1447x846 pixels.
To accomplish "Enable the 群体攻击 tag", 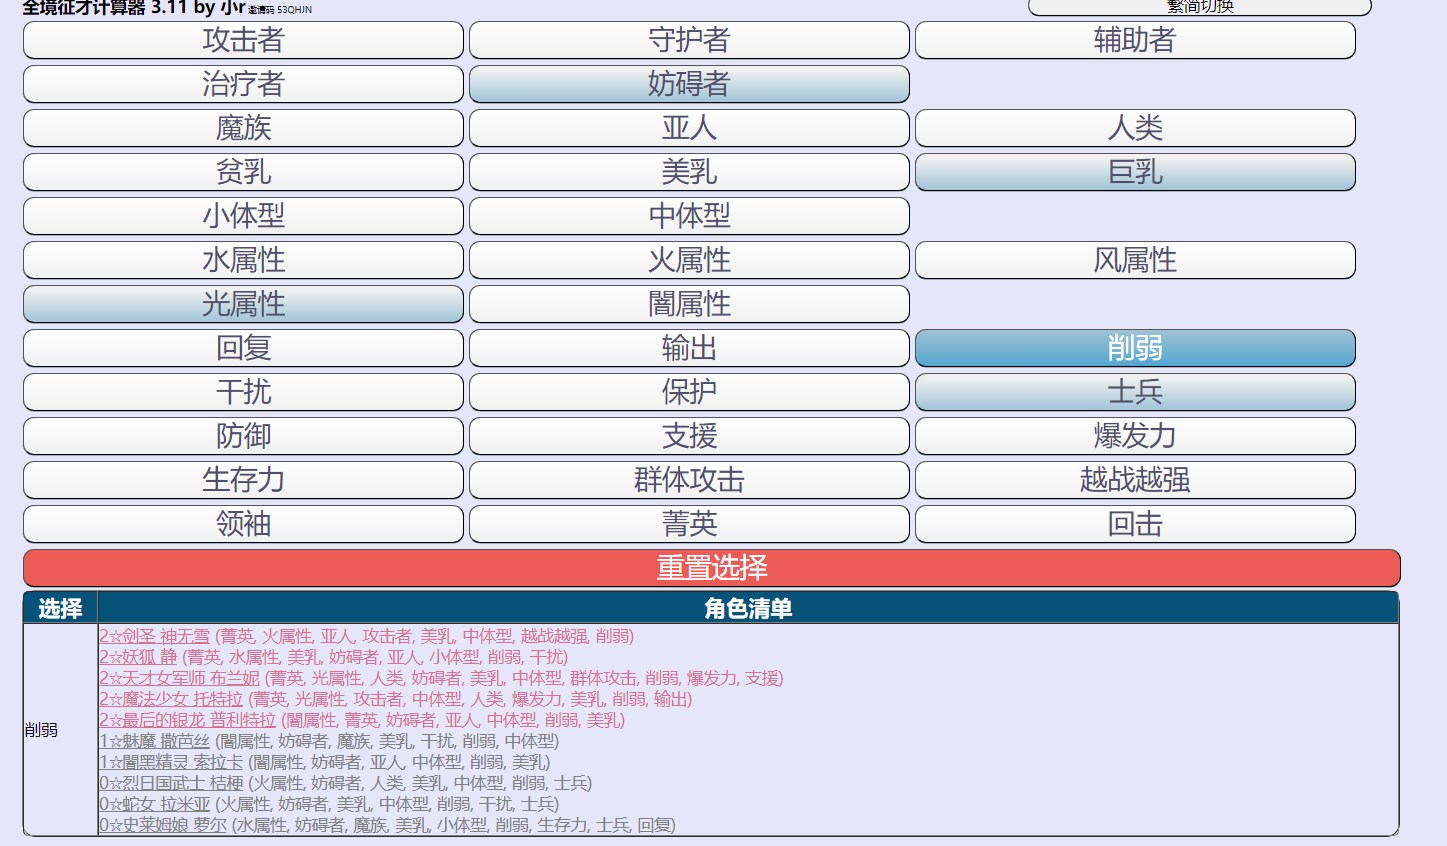I will (x=689, y=480).
